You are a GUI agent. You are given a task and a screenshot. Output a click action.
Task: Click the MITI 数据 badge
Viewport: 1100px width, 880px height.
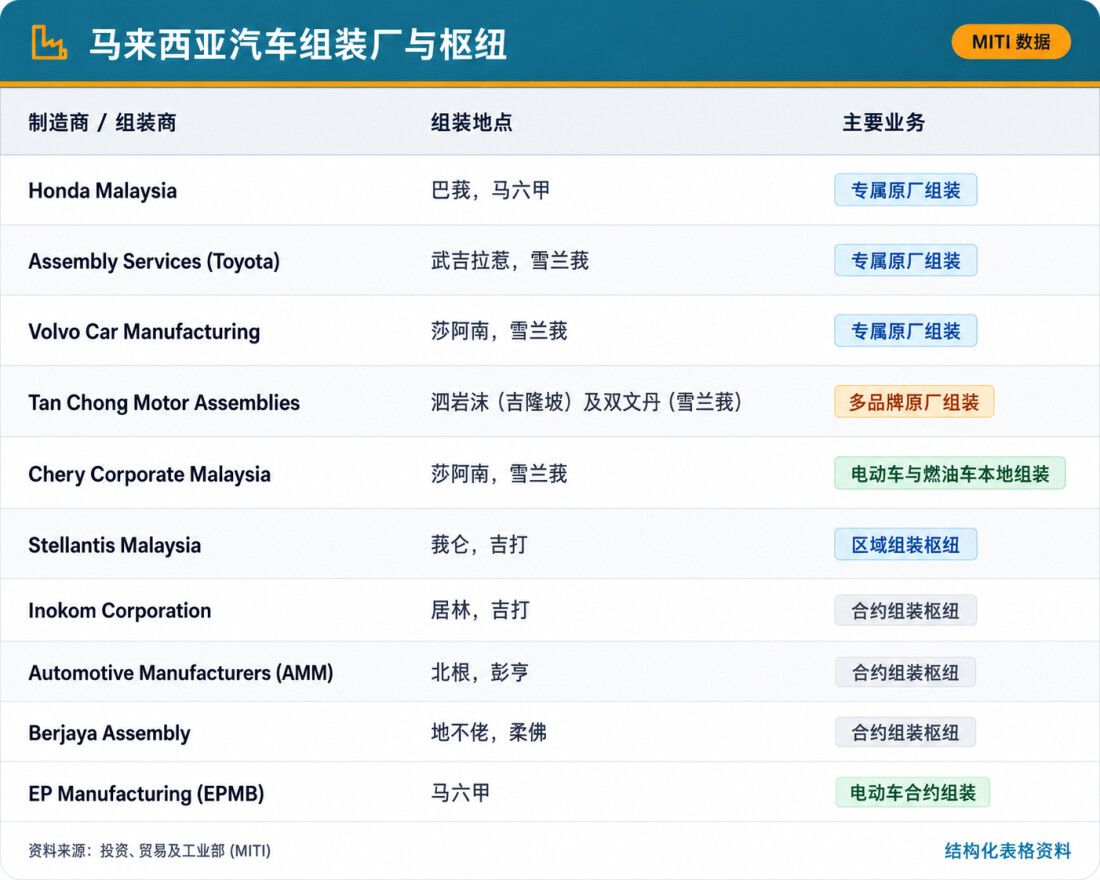point(1011,42)
